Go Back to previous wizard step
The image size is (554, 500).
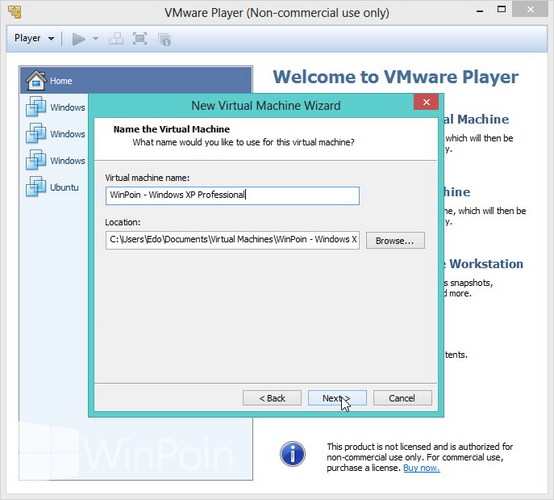pyautogui.click(x=272, y=398)
